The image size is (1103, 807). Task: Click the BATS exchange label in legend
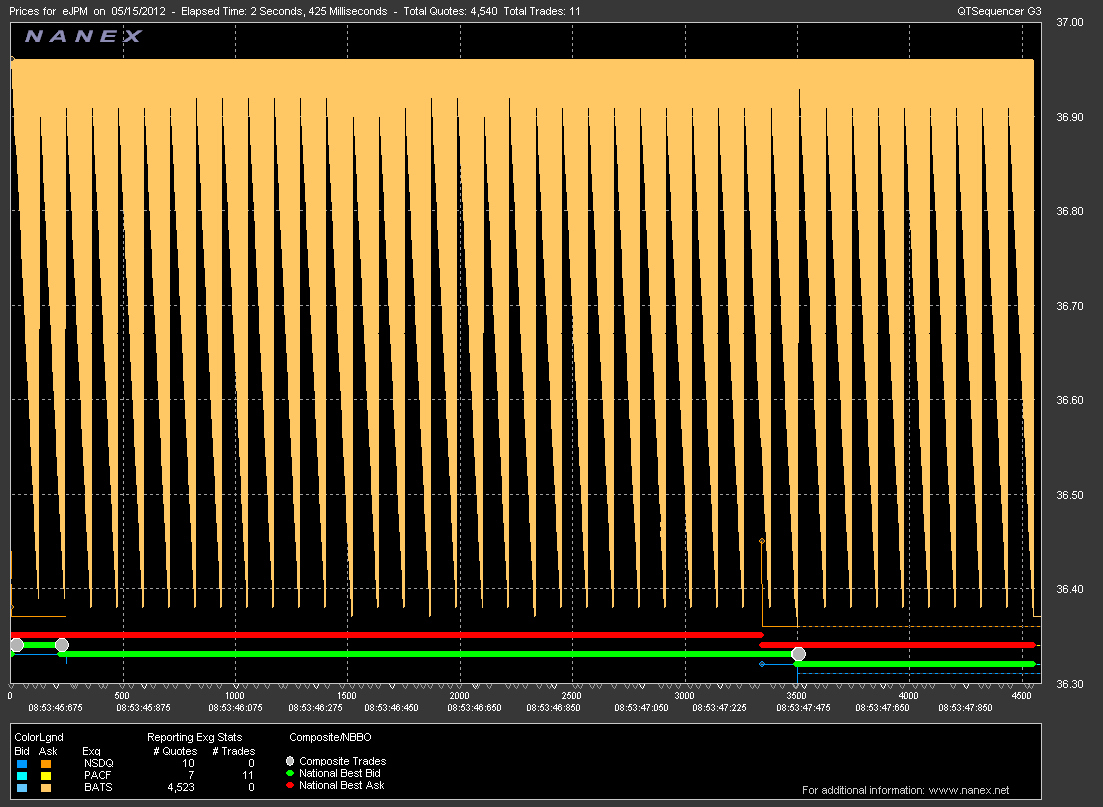click(98, 787)
